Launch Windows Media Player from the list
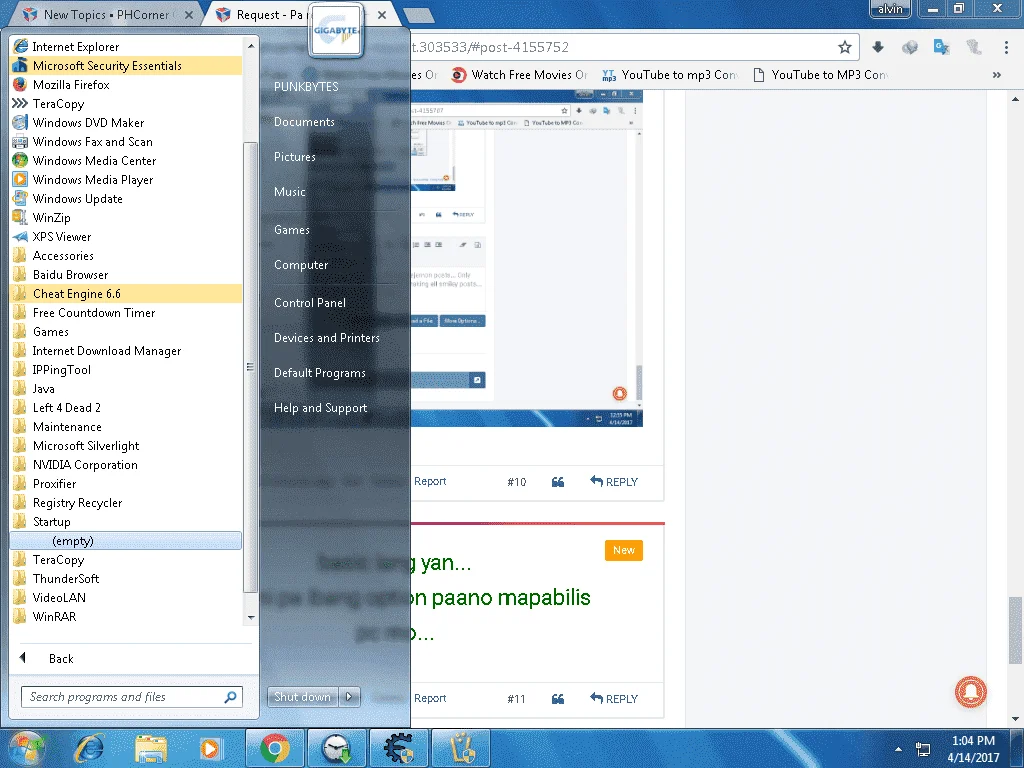 pos(126,179)
